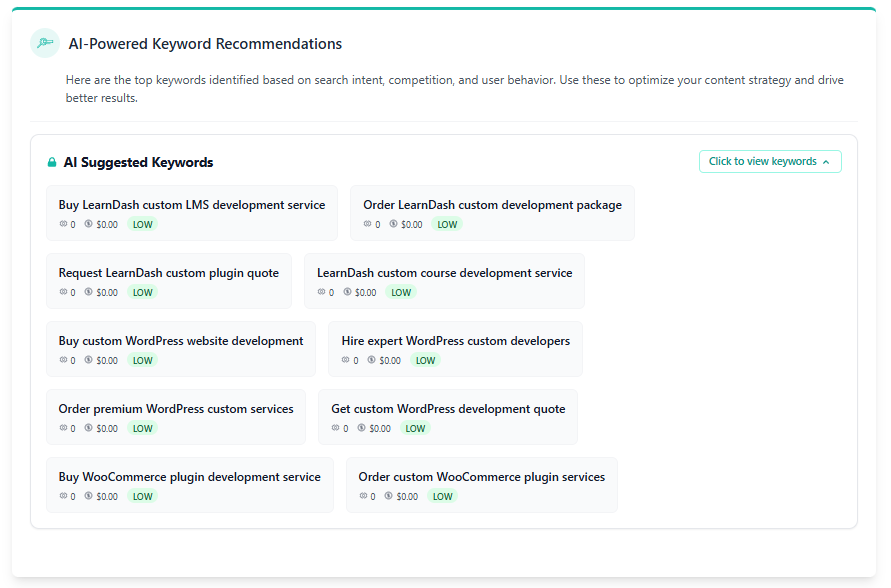891x588 pixels.
Task: Select the AI-Powered Keyword Recommendations heading
Action: (205, 44)
